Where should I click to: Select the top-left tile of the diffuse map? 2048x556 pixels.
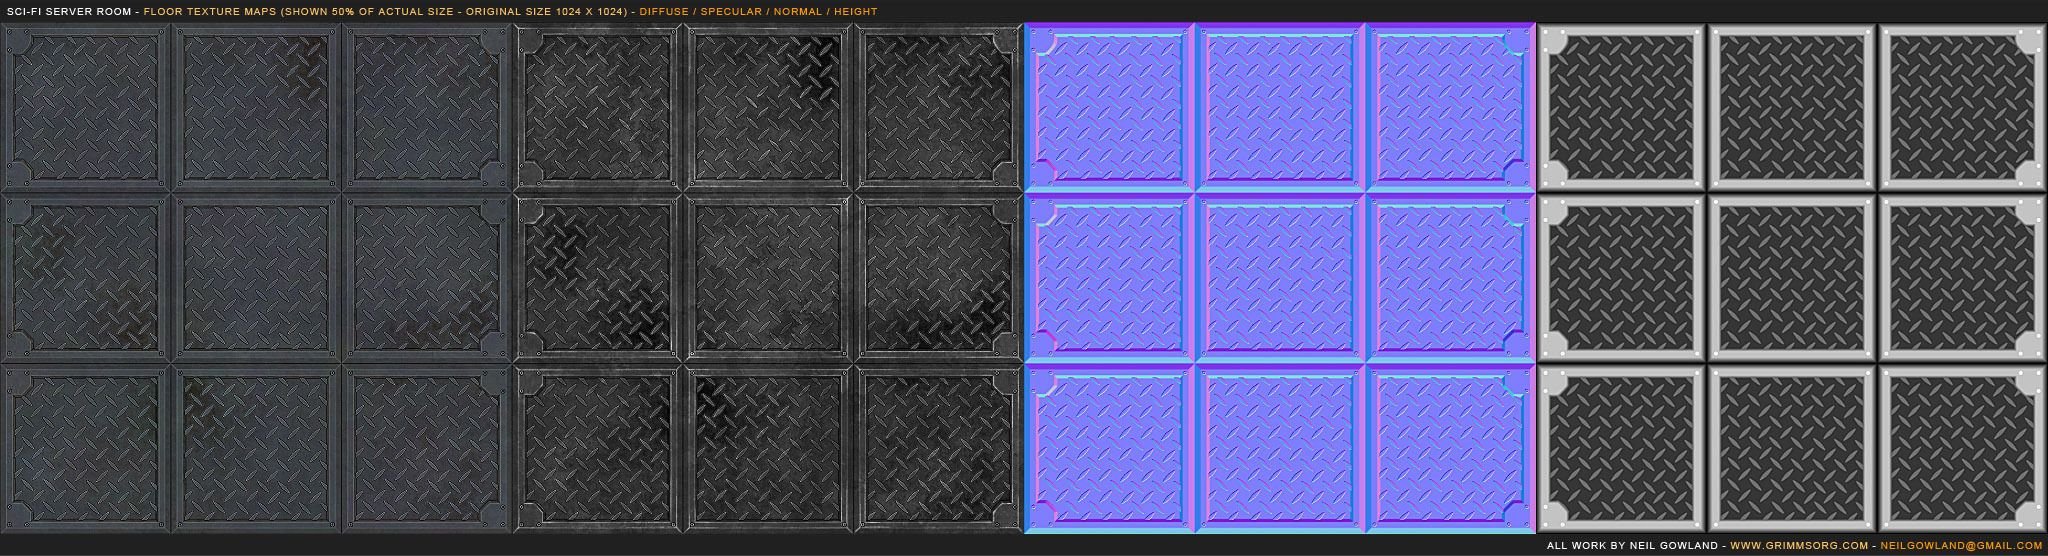86,107
